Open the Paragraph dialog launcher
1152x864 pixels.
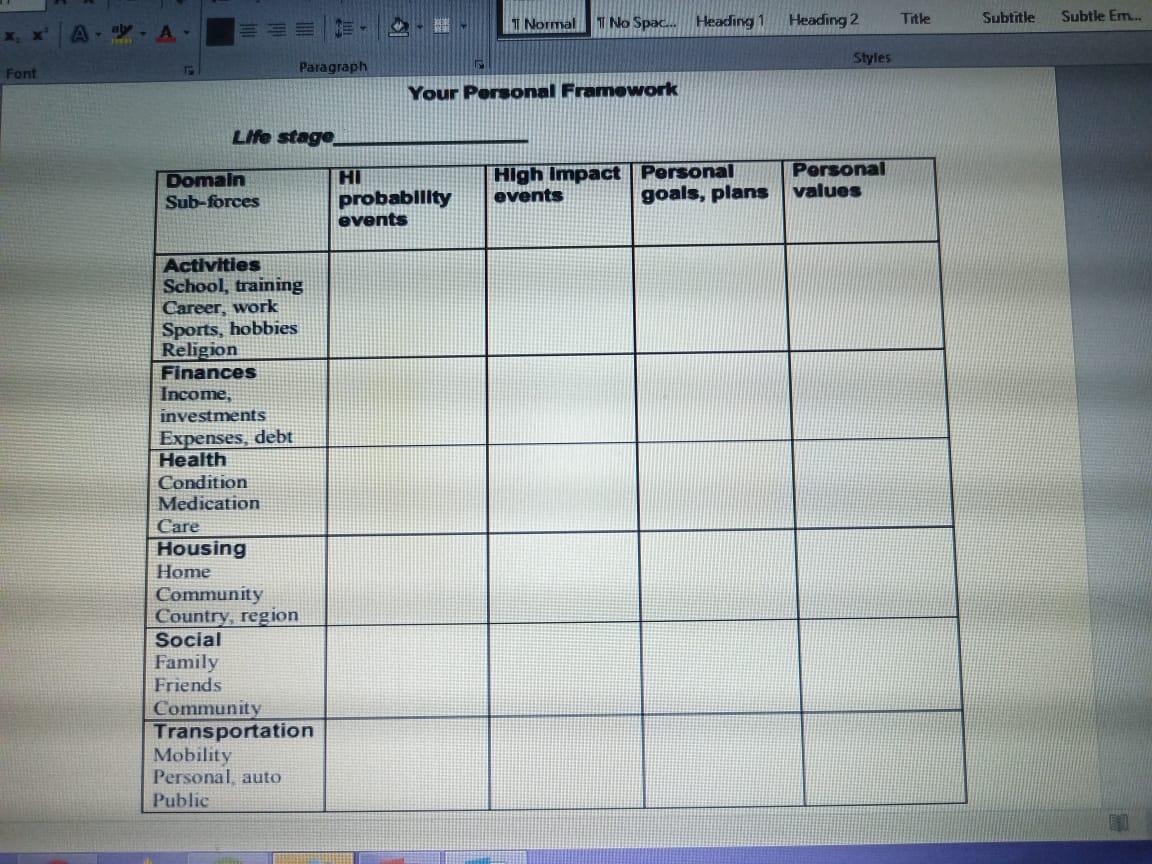tap(480, 63)
